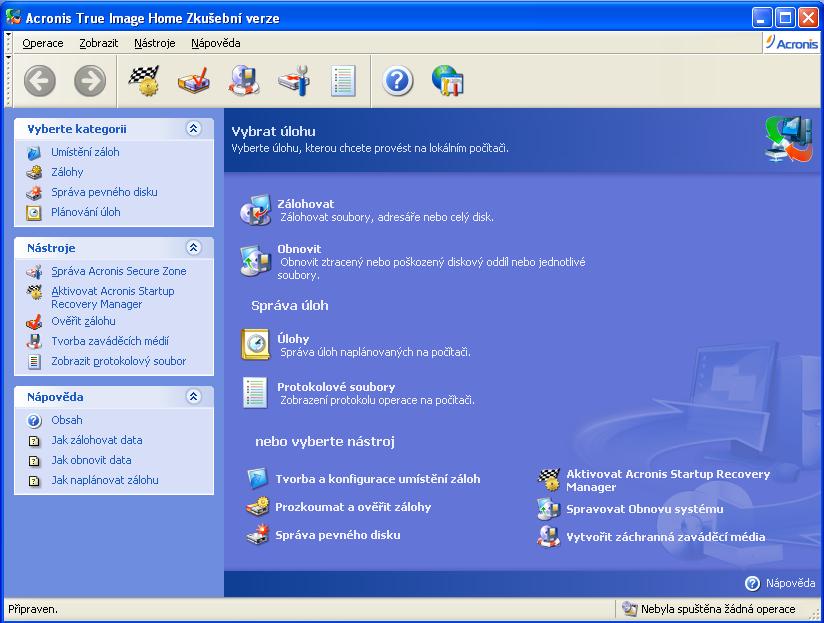
Task: Click icon beside Prozkoumat a ověřit zálohy
Action: click(x=258, y=507)
